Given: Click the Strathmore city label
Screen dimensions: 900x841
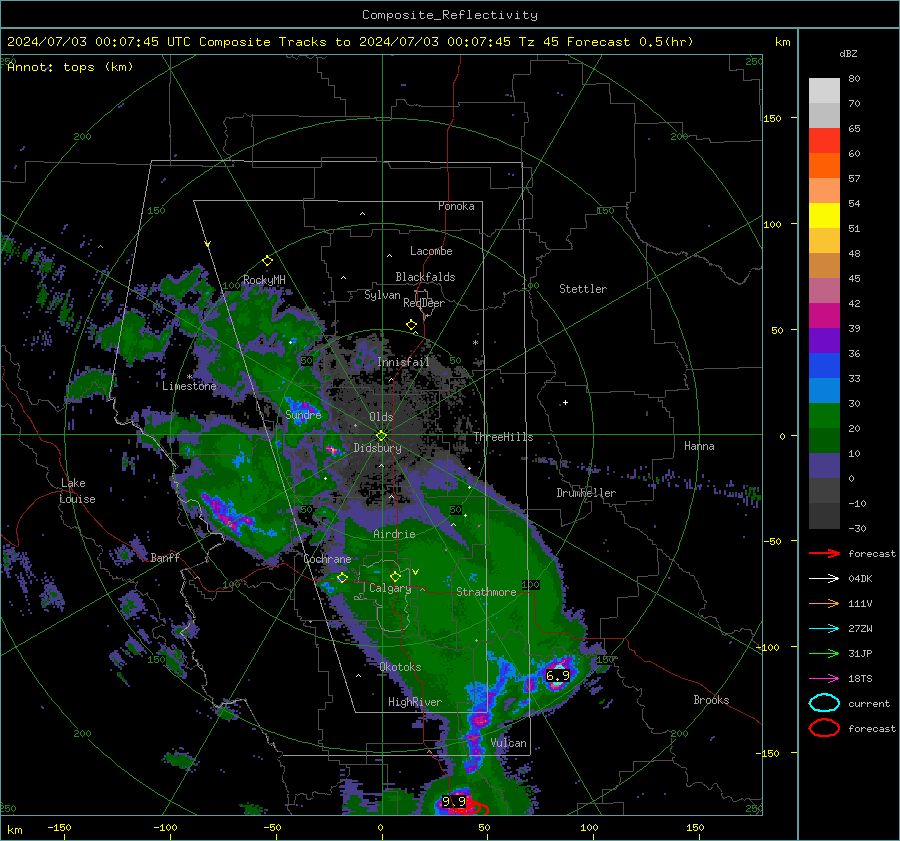Looking at the screenshot, I should click(x=486, y=592).
